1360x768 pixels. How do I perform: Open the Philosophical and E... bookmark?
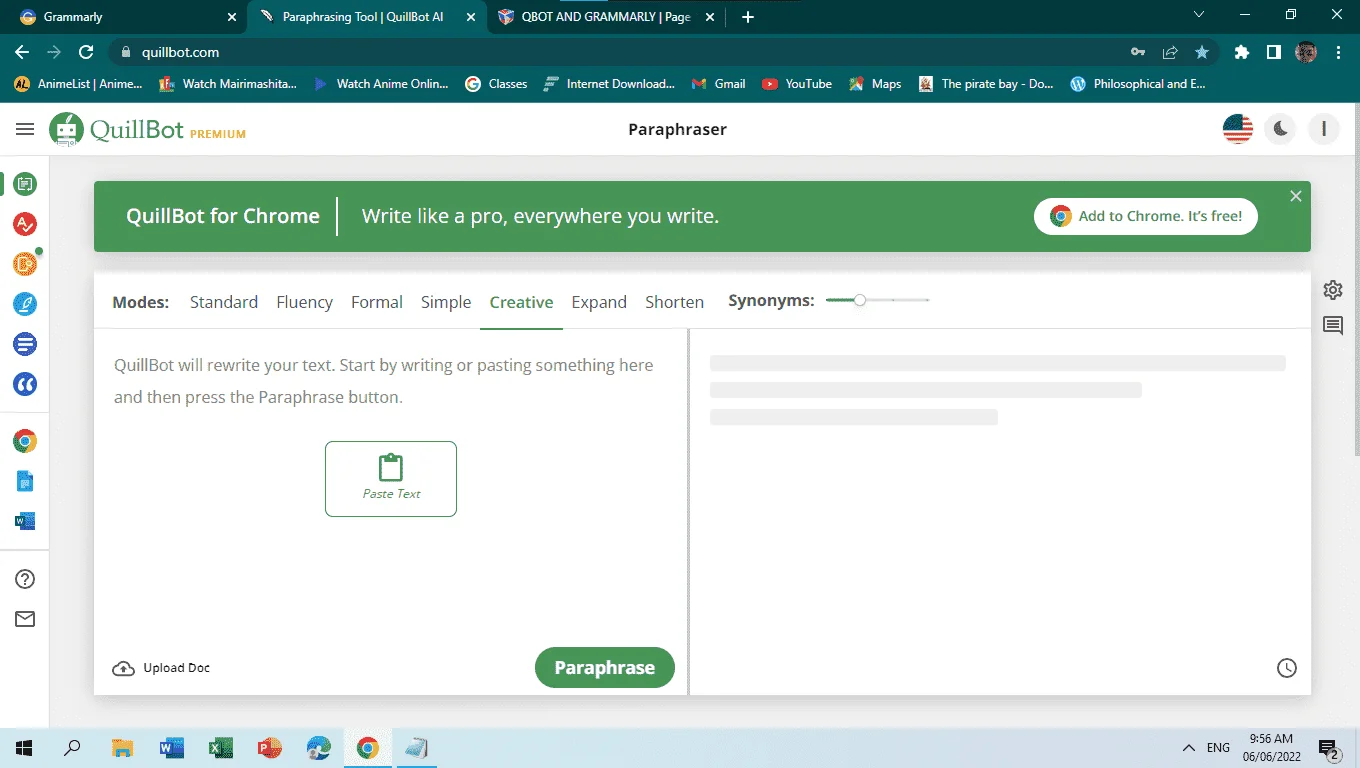click(1138, 84)
